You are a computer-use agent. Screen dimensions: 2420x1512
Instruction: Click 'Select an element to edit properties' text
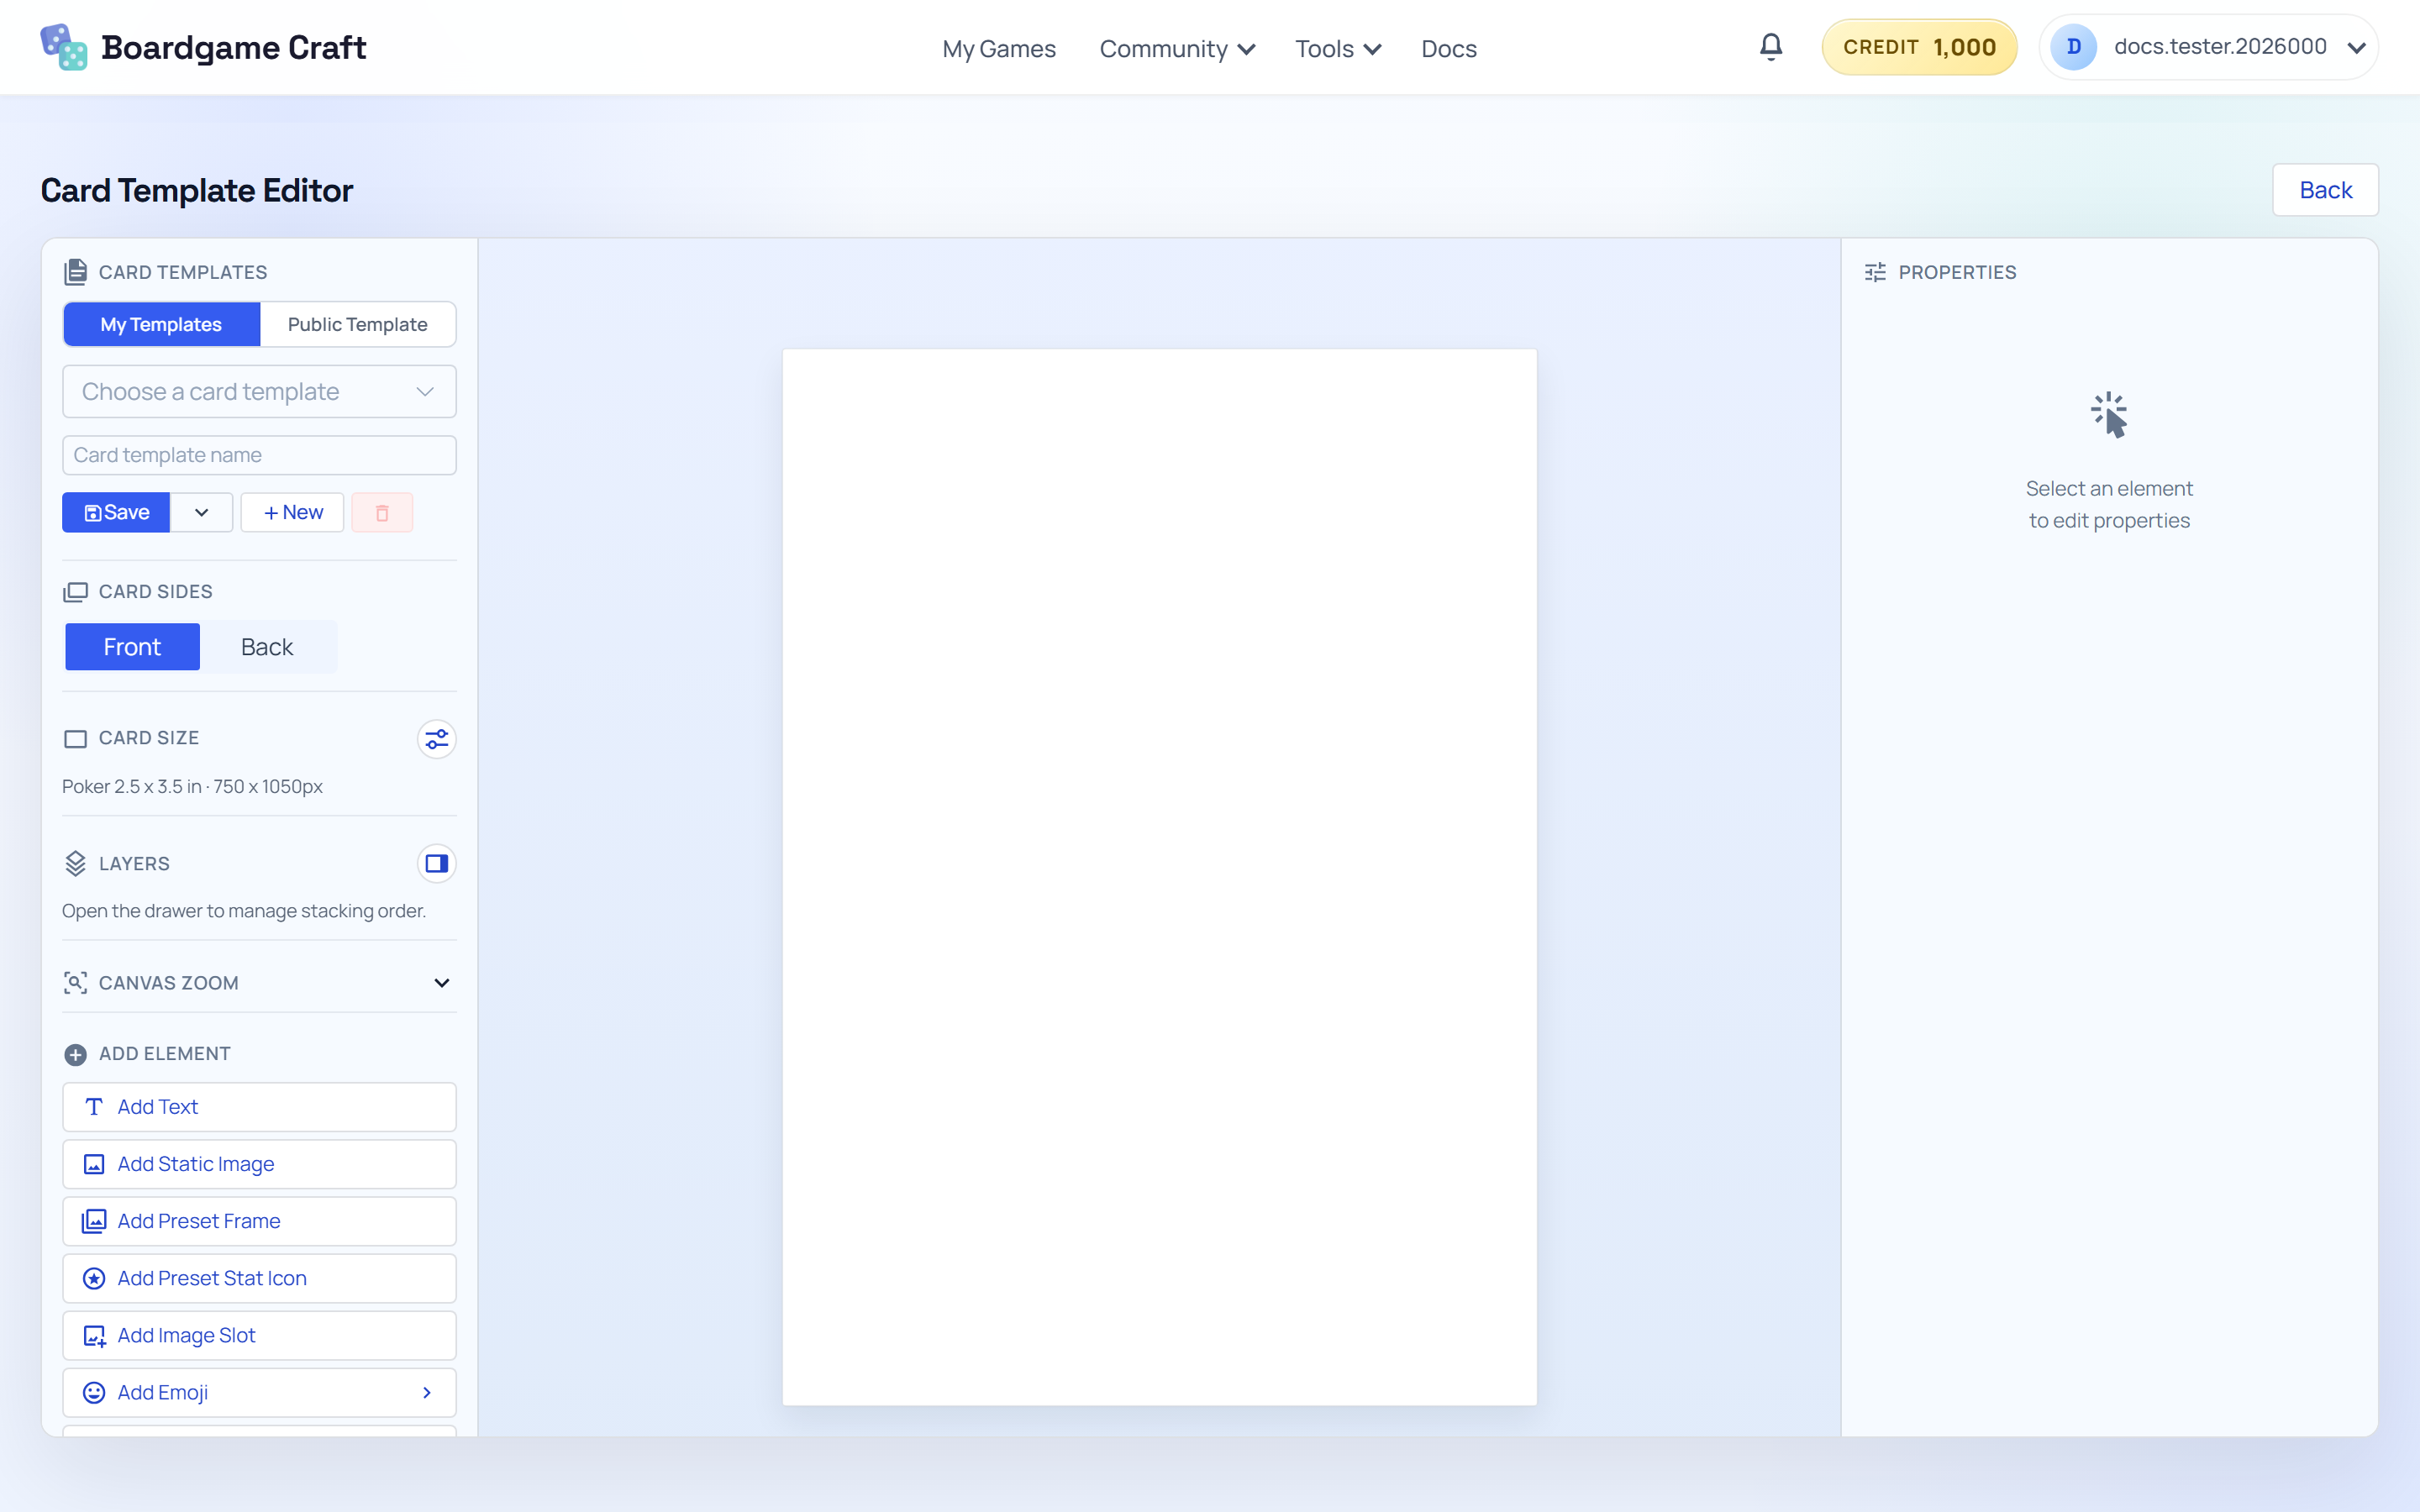[2109, 504]
